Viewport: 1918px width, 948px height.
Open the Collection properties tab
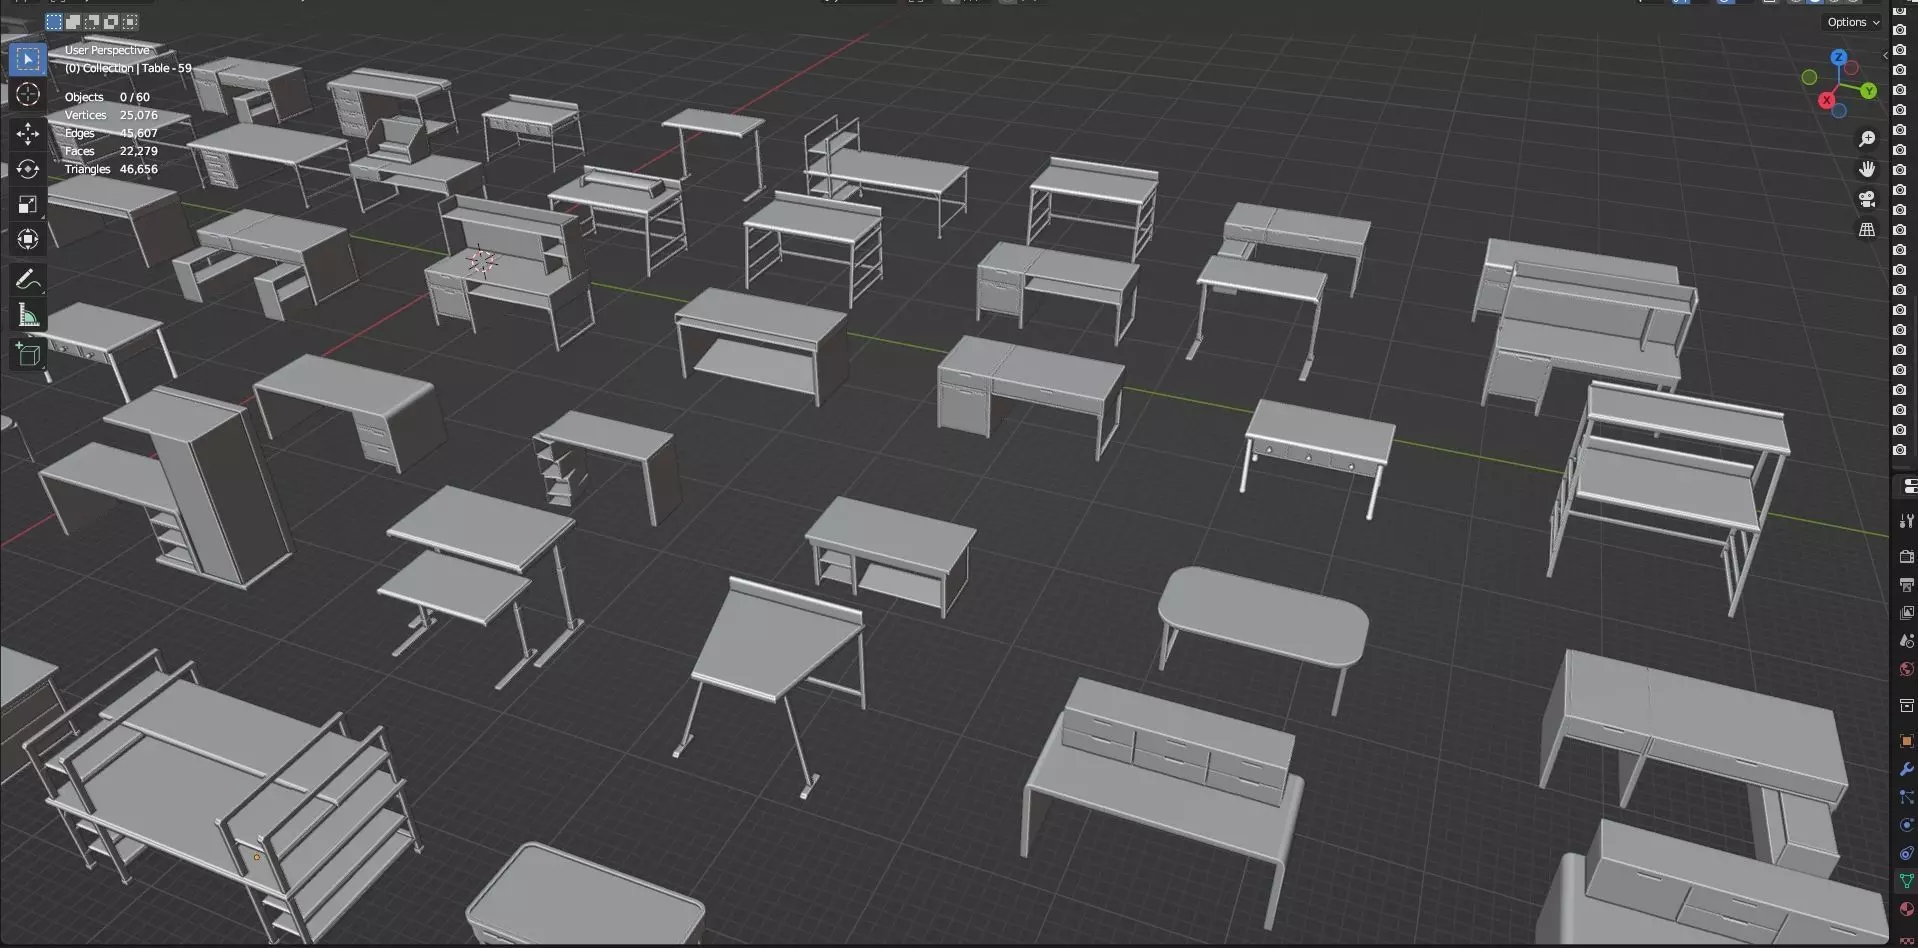[1906, 706]
